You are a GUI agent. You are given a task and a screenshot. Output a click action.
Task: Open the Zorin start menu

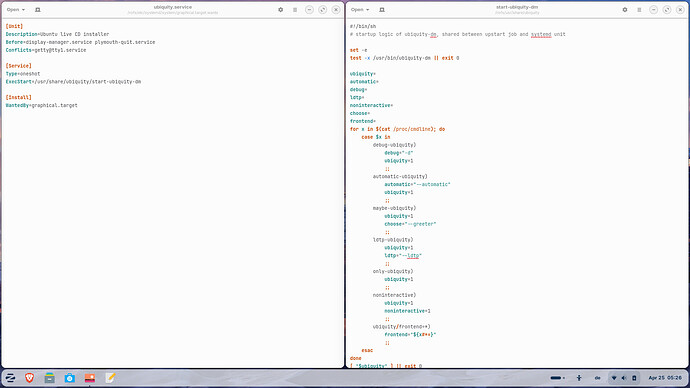10,378
